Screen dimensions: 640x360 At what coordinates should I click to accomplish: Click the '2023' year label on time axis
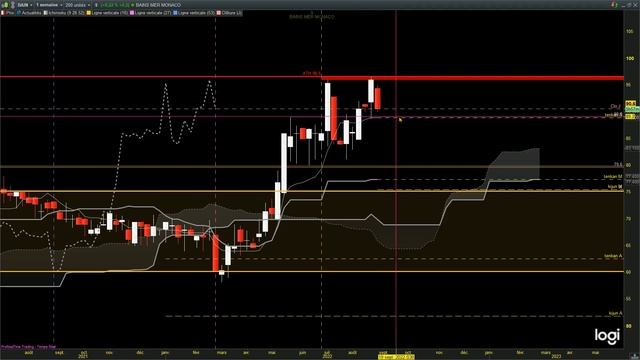pos(556,357)
